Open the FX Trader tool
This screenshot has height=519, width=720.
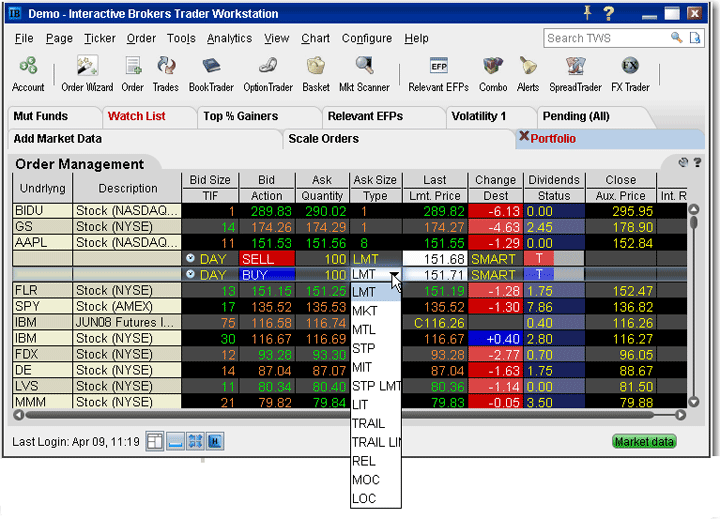pos(630,74)
